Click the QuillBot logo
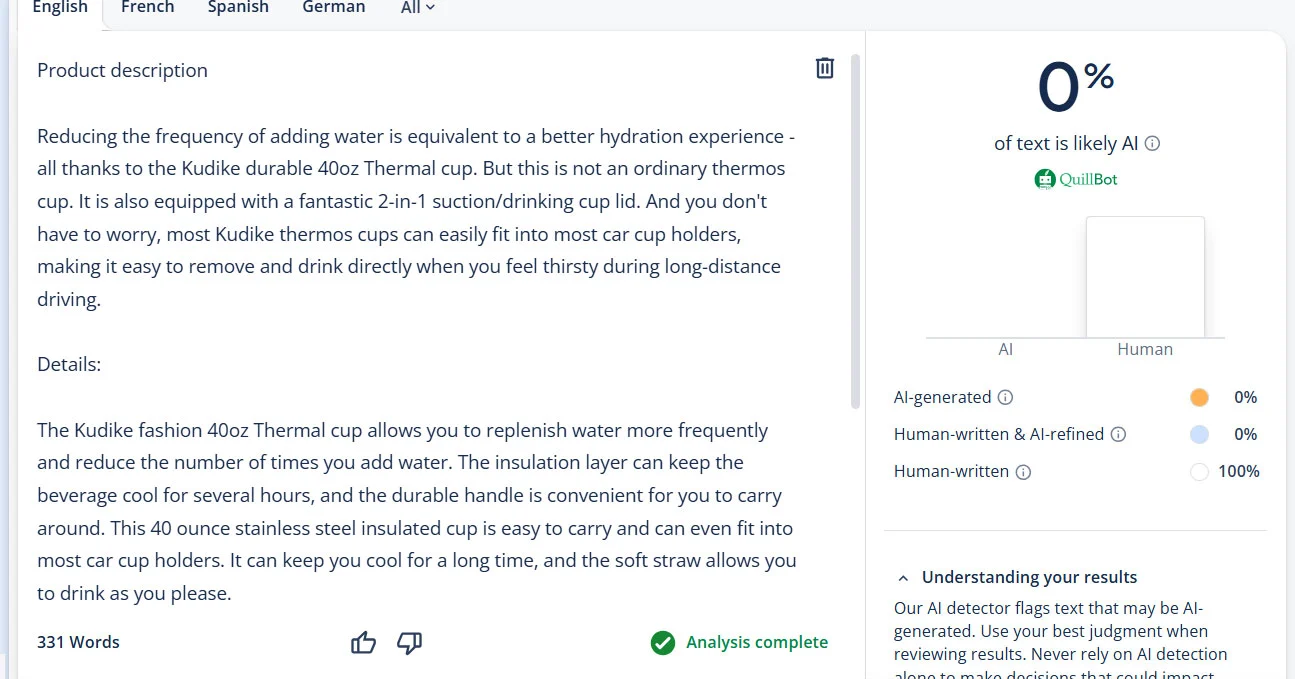The width and height of the screenshot is (1295, 679). point(1076,180)
